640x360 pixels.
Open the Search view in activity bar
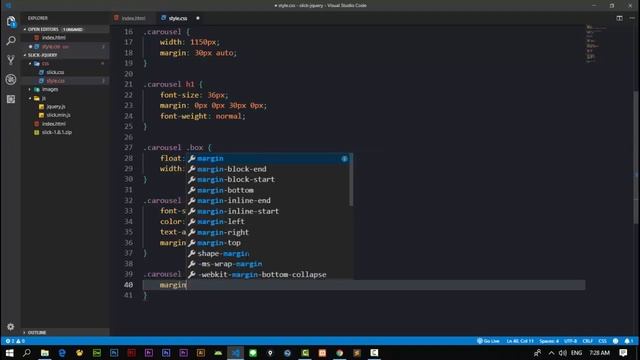click(x=11, y=40)
